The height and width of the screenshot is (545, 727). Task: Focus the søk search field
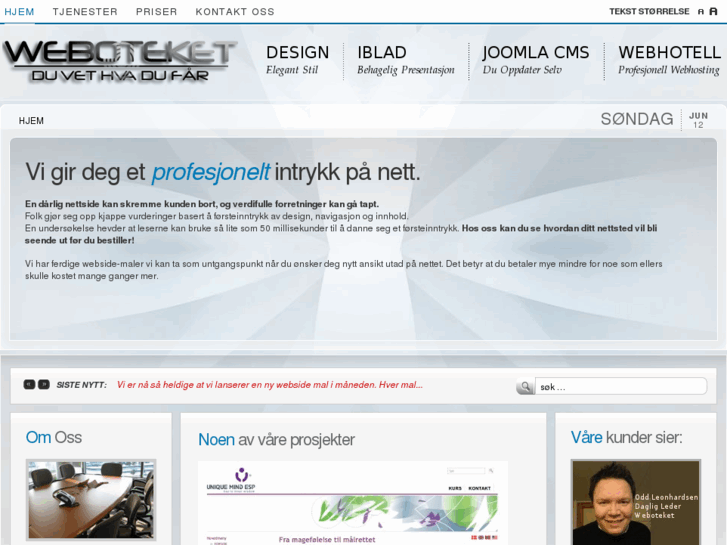(x=621, y=386)
